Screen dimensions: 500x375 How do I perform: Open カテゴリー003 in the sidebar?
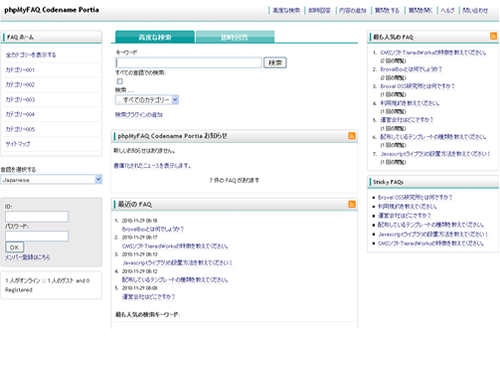(20, 100)
